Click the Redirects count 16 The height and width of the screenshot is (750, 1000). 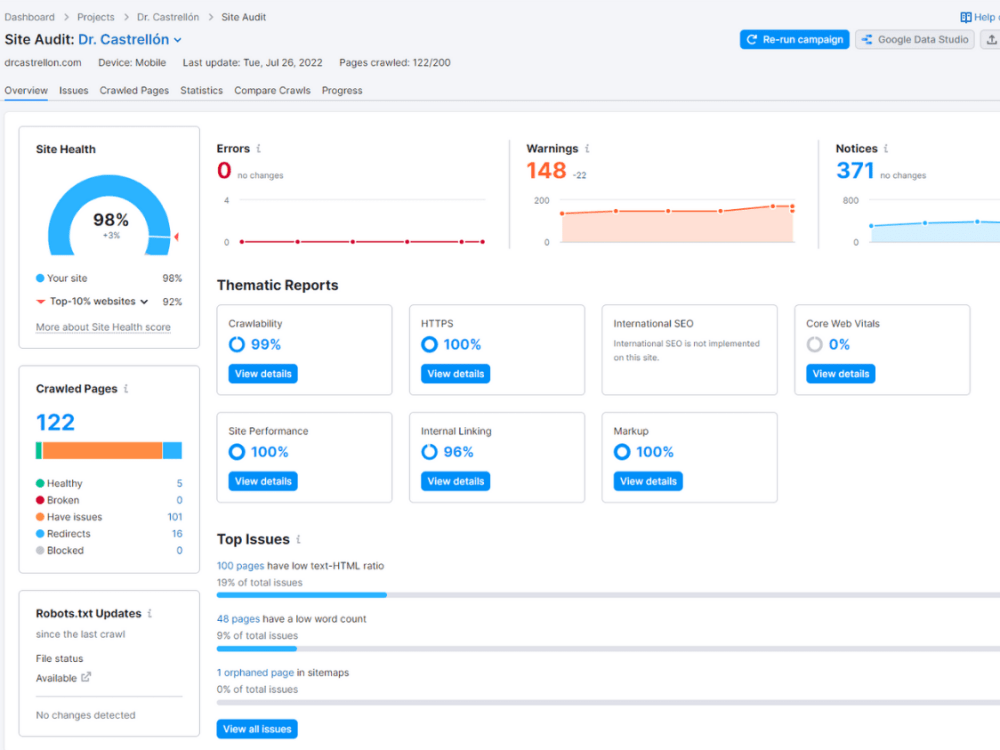coord(177,533)
